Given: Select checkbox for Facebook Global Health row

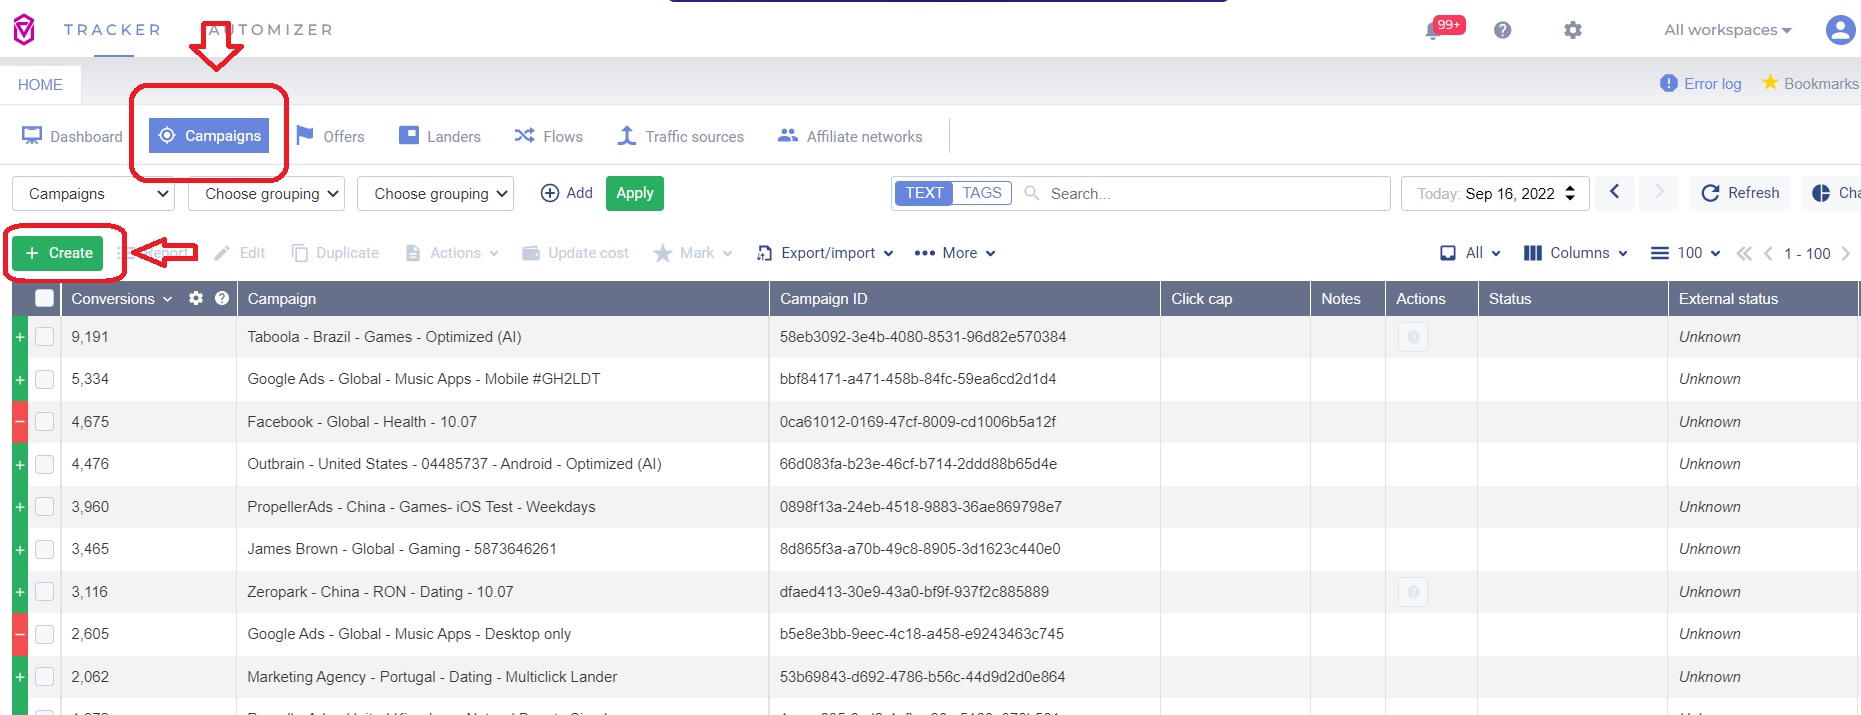Looking at the screenshot, I should coord(44,422).
